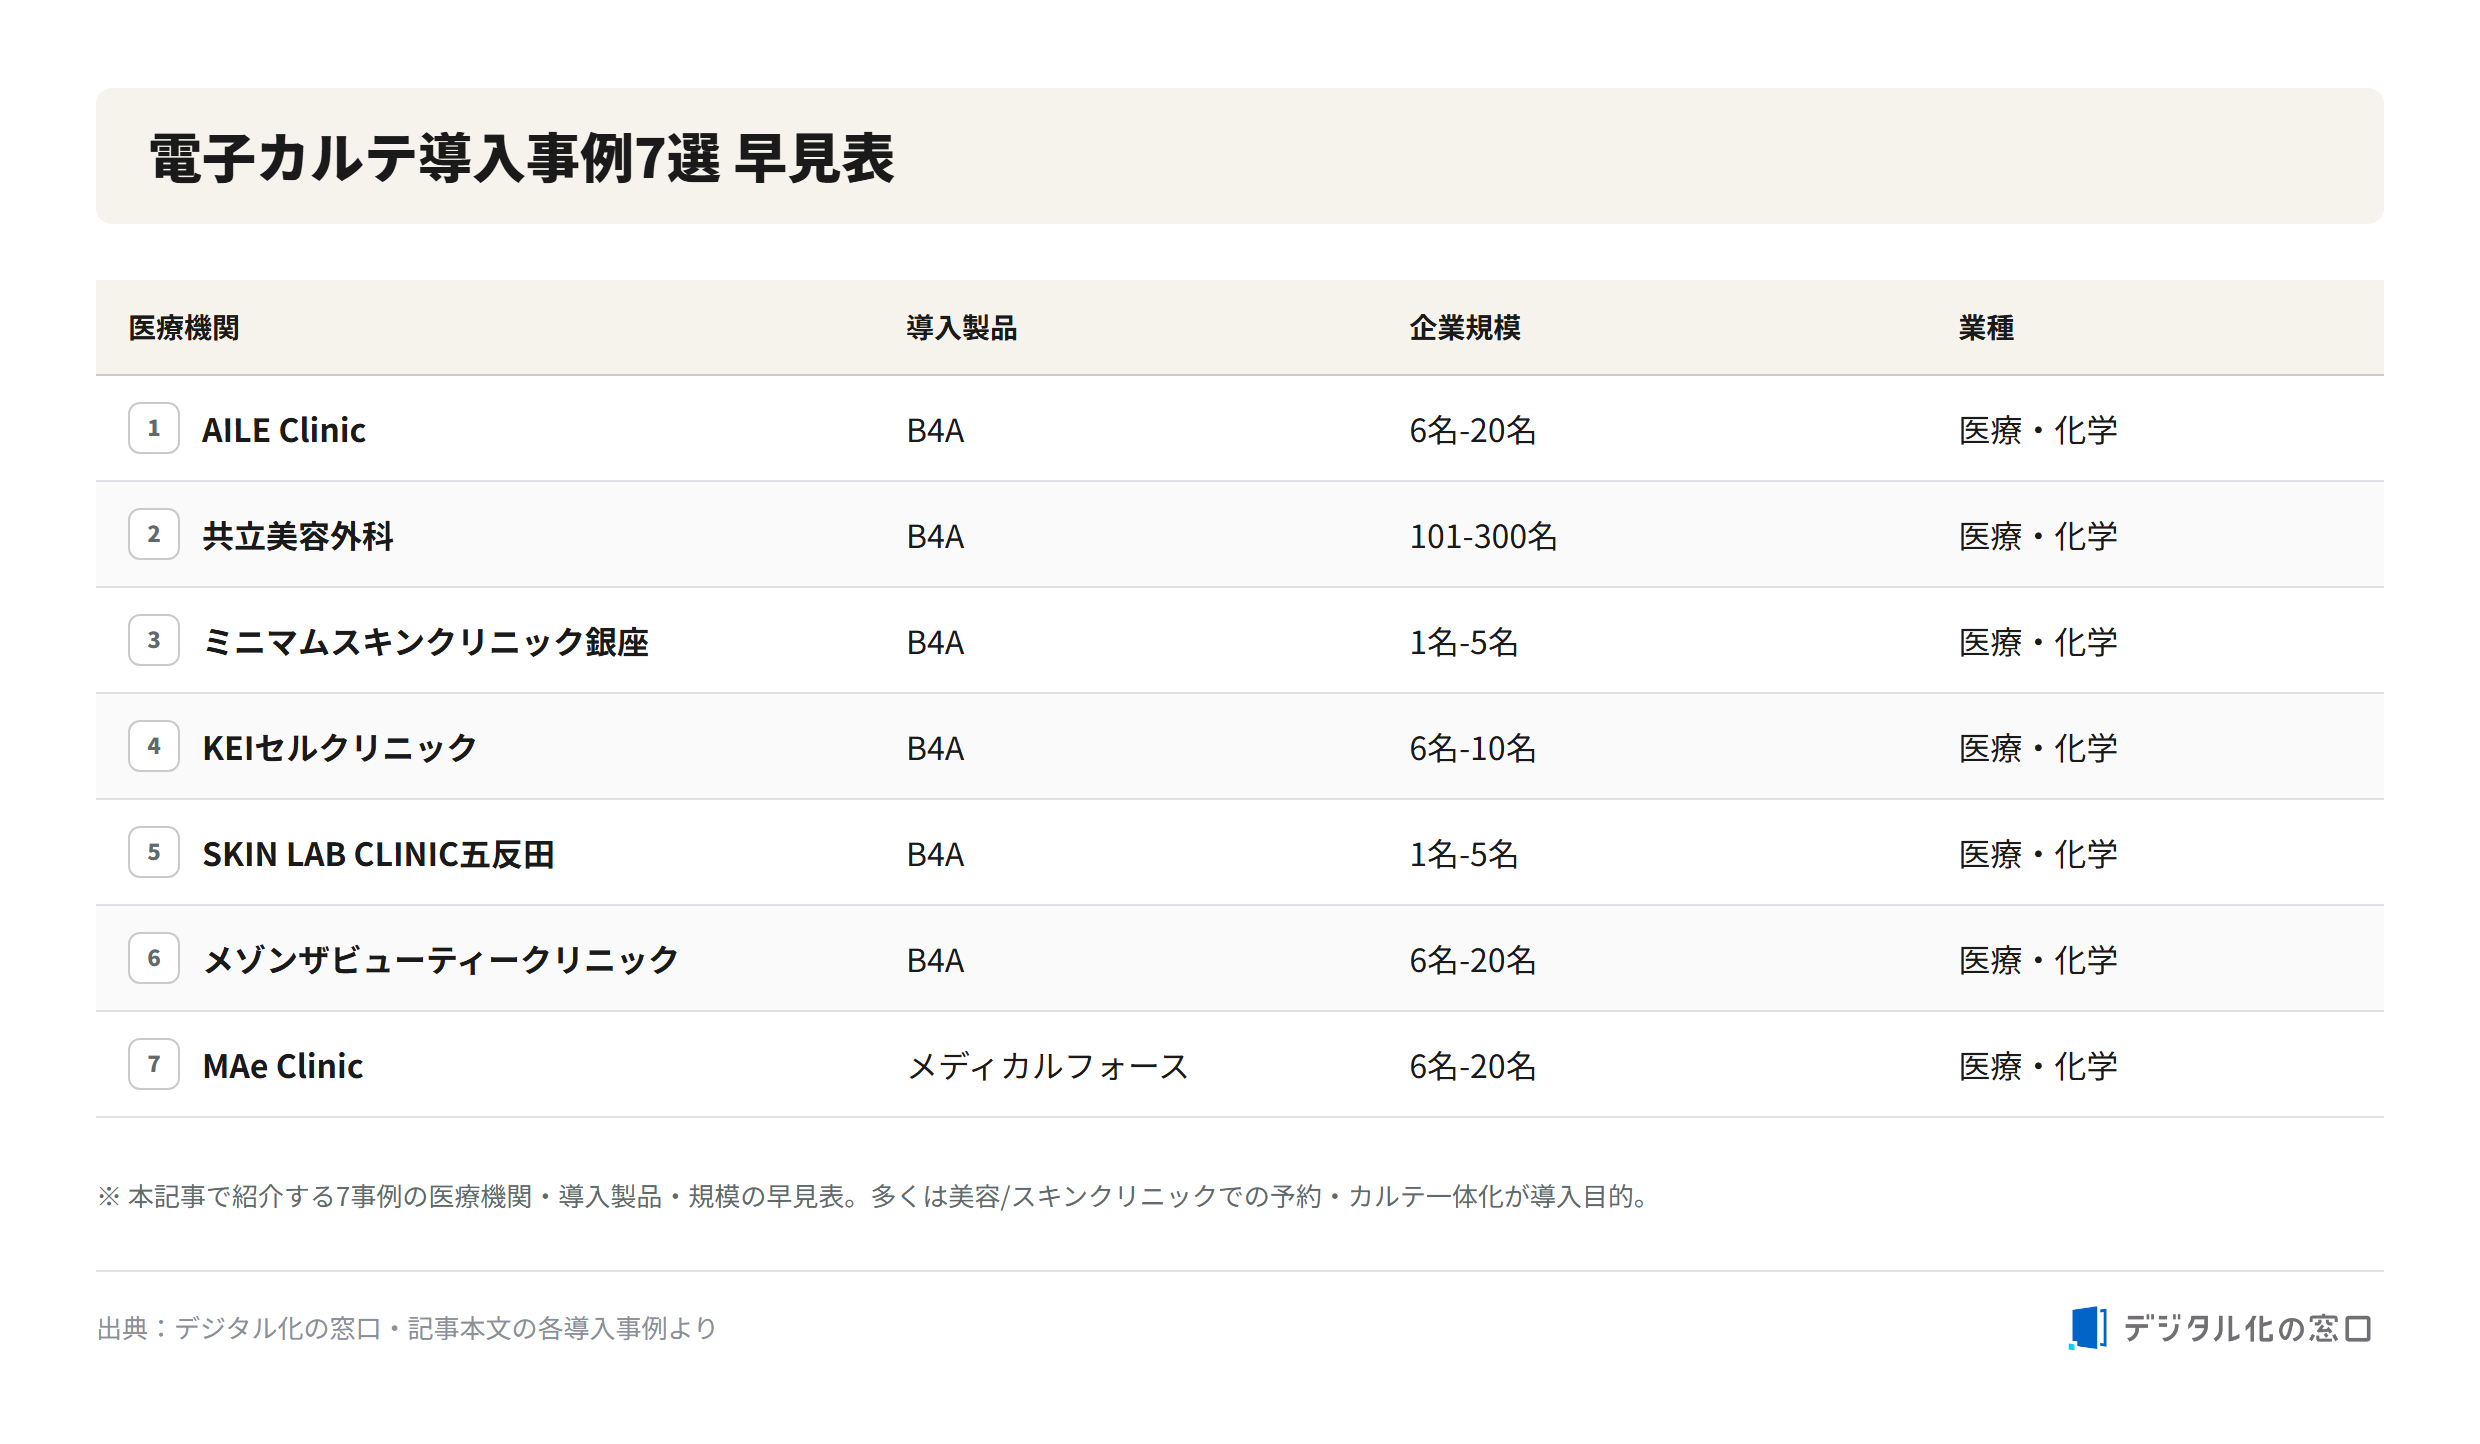This screenshot has height=1444, width=2480.
Task: Click 医療・化学 in the メゾンザビューティークリニック row
Action: point(2038,960)
